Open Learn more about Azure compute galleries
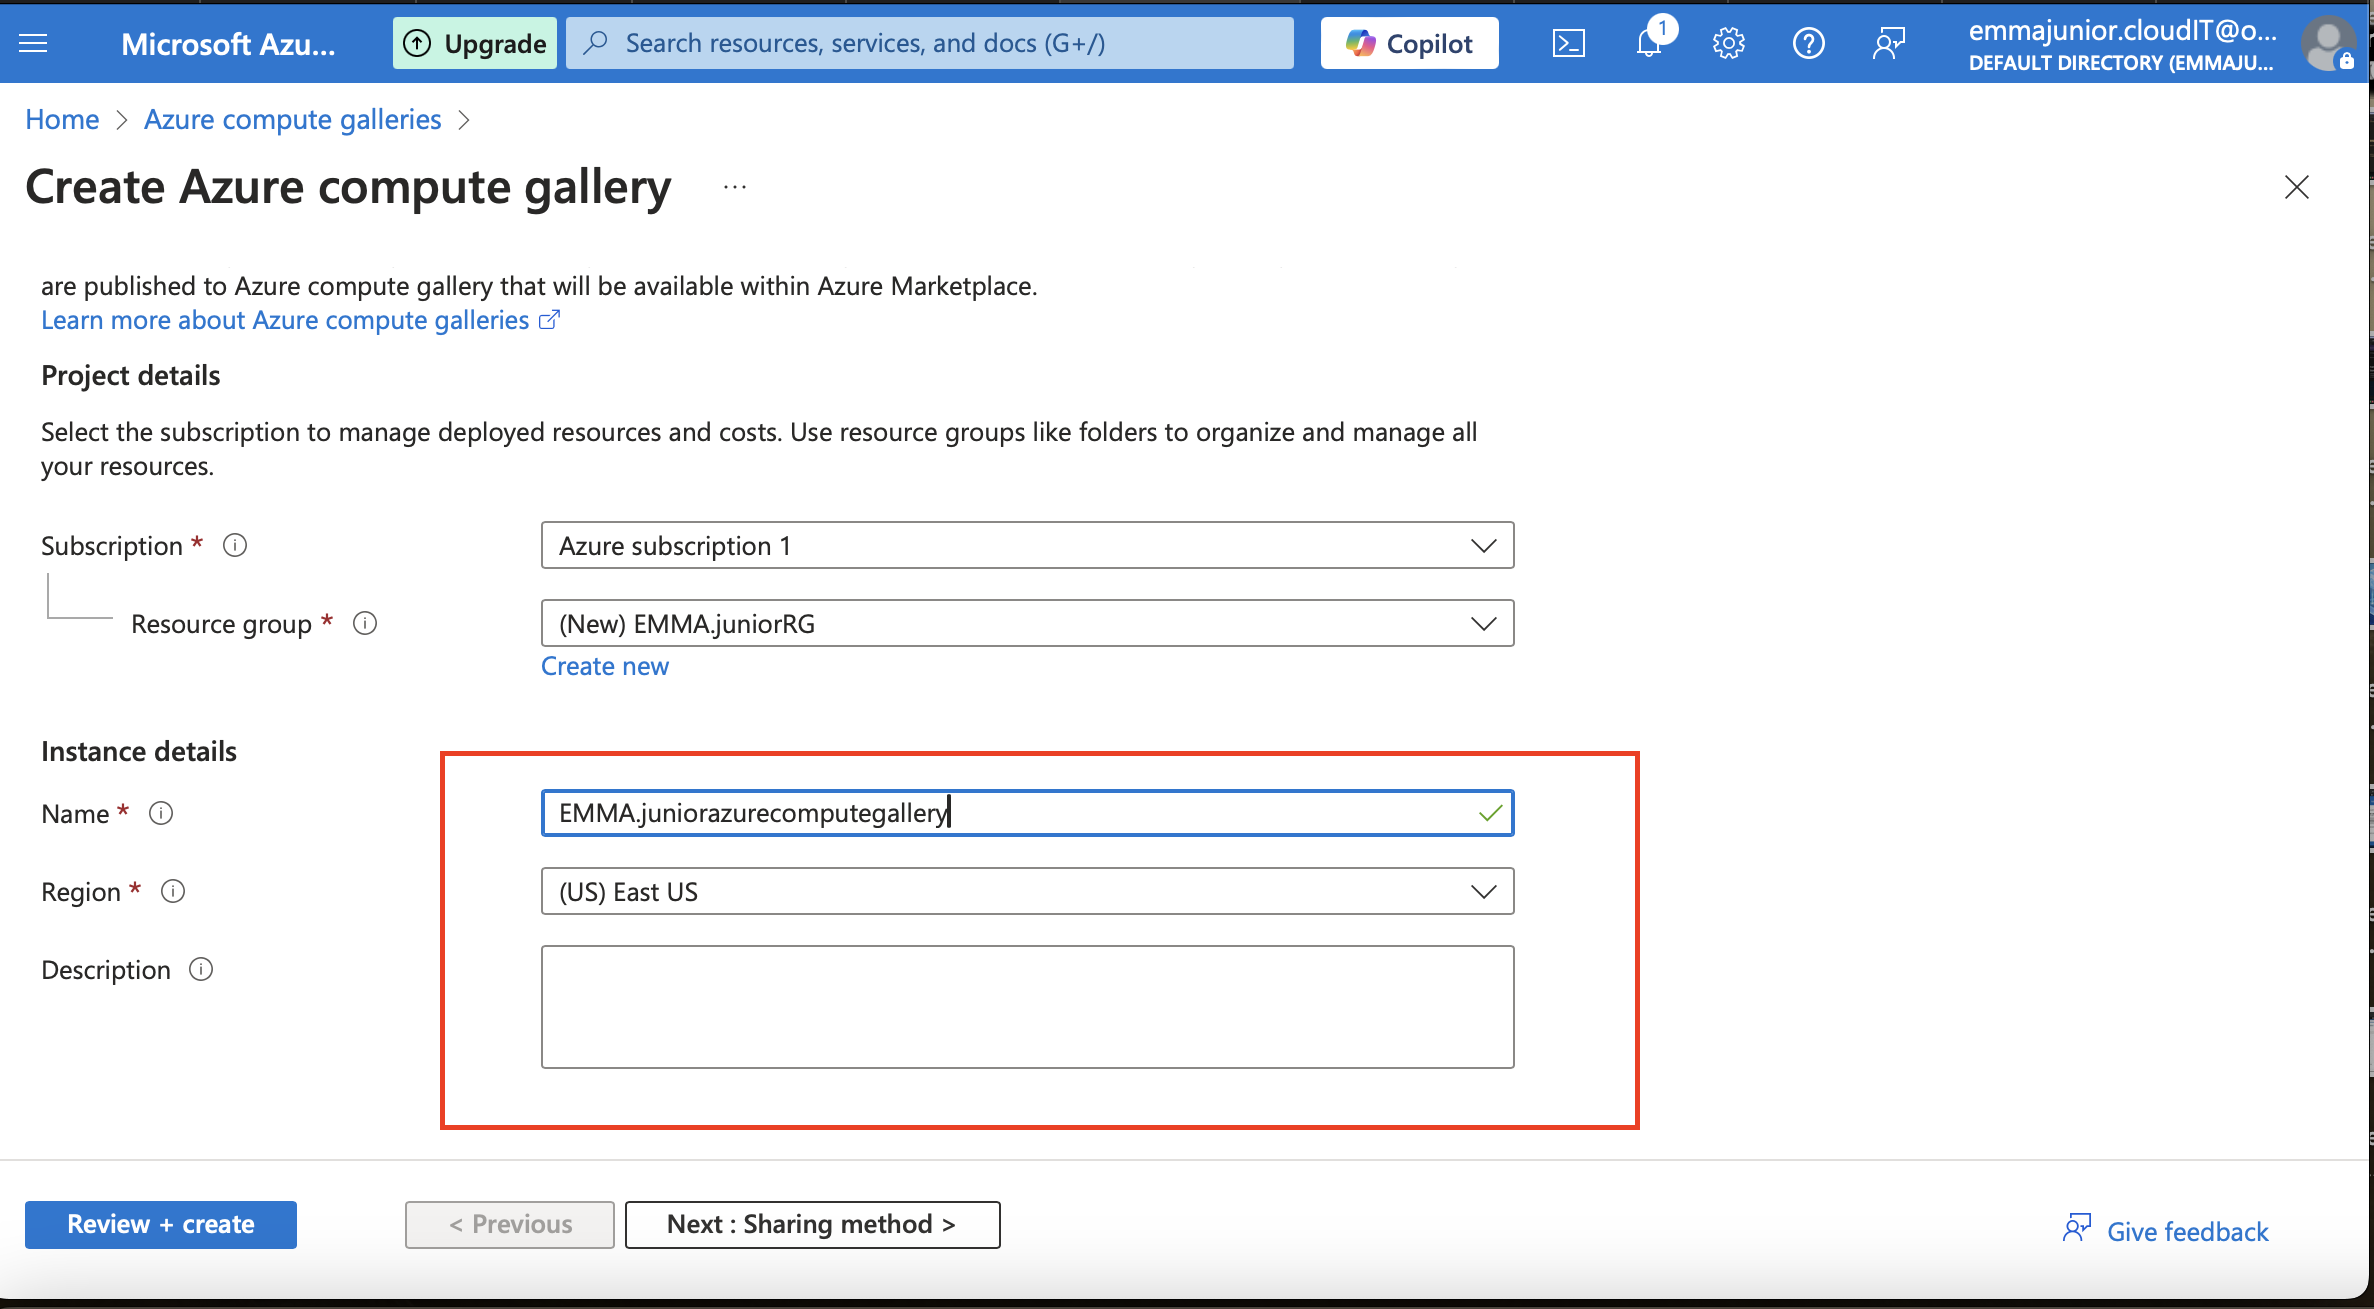The width and height of the screenshot is (2374, 1309). (x=300, y=320)
